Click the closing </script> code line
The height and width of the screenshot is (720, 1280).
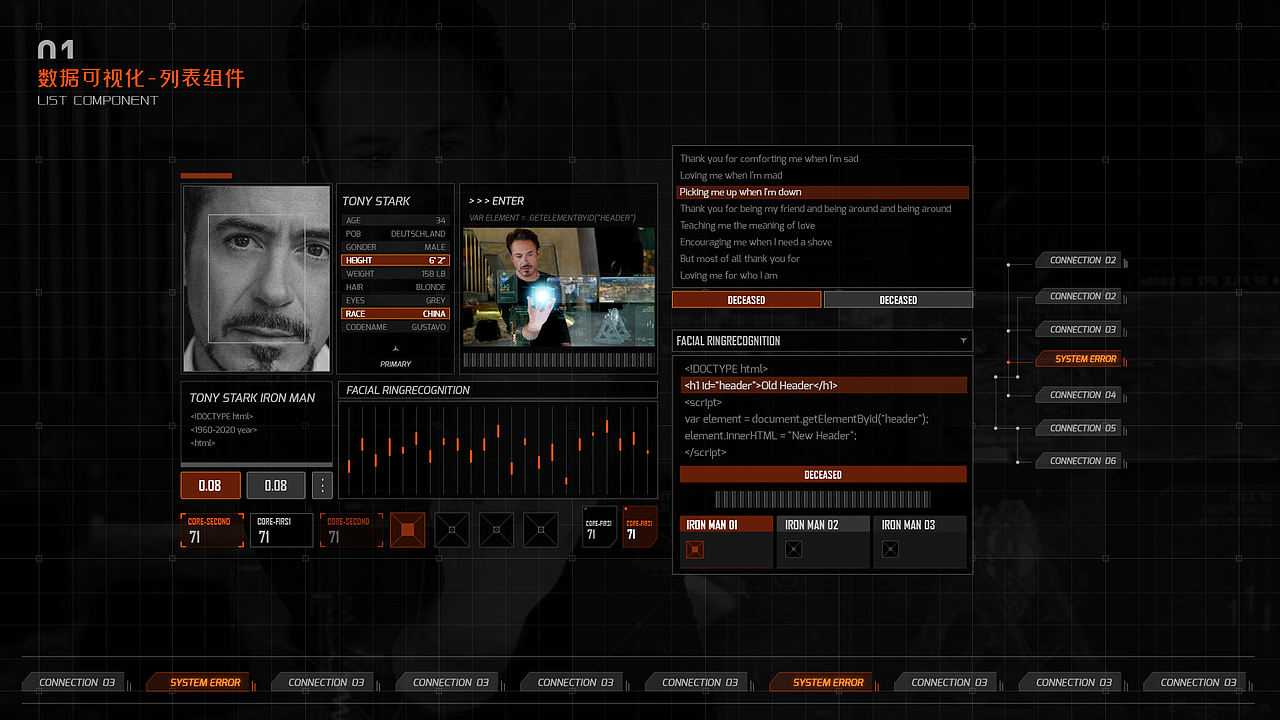click(x=705, y=453)
